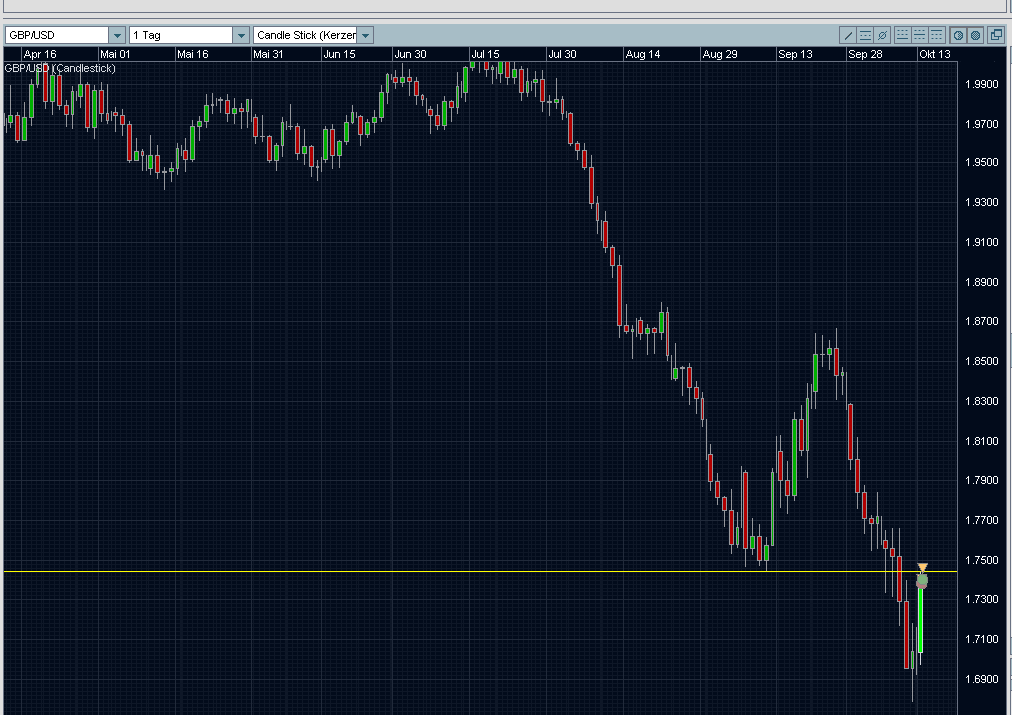Click inside the GBP/USD symbol field

click(55, 36)
